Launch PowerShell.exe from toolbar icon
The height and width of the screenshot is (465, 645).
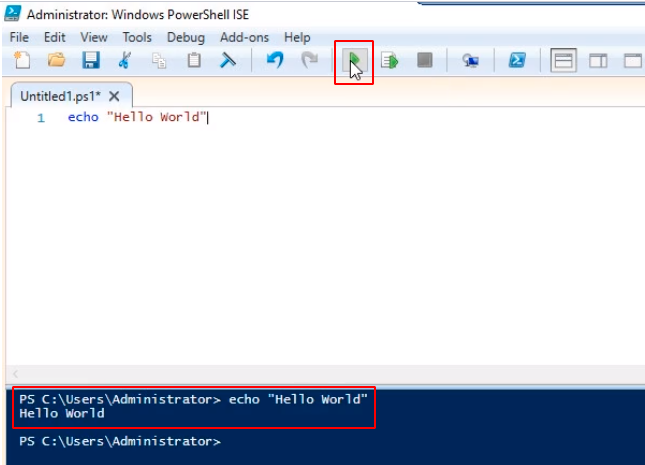pyautogui.click(x=517, y=61)
